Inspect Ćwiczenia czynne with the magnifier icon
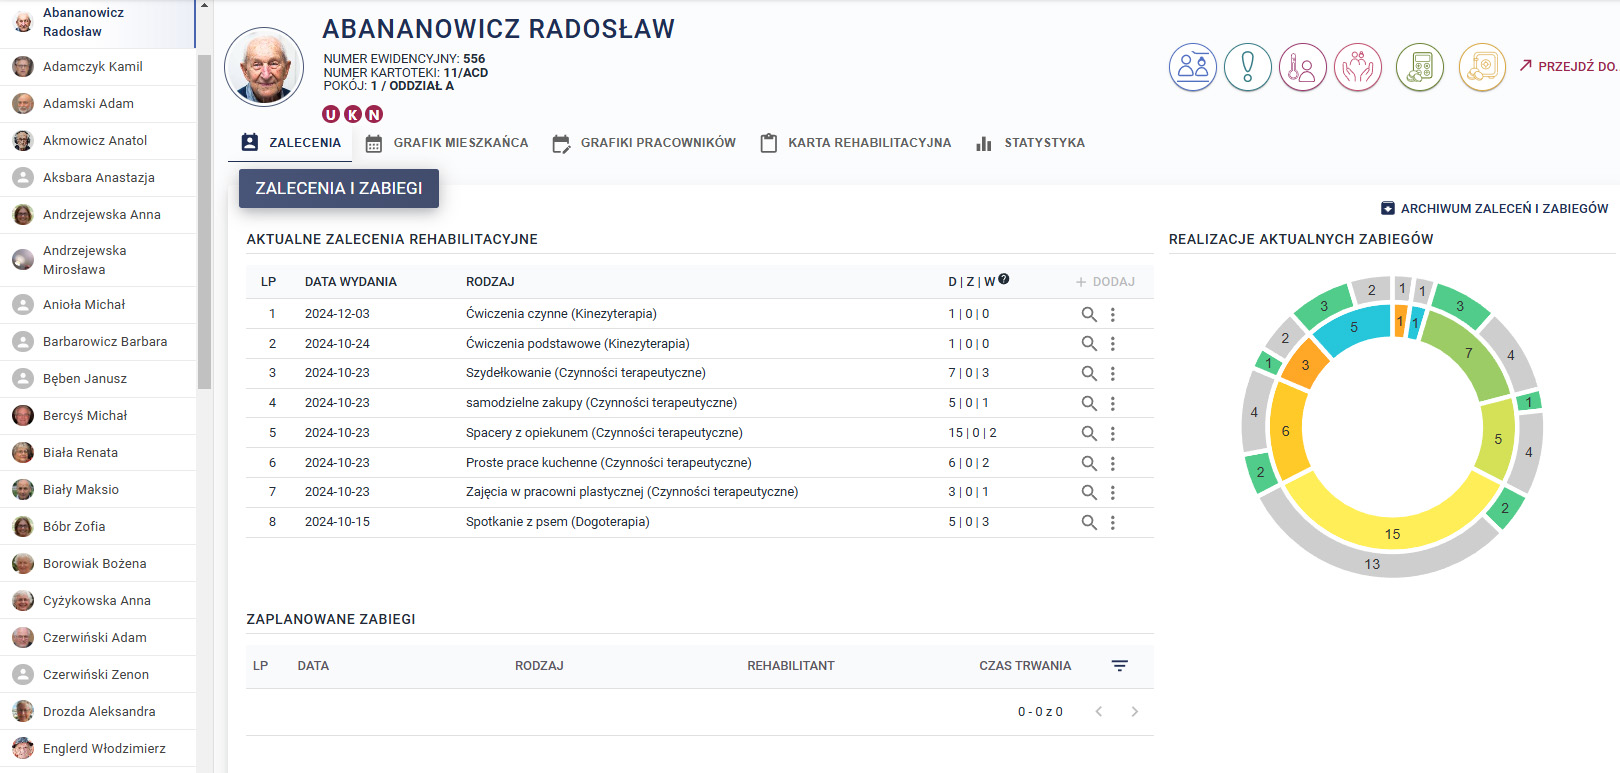Image resolution: width=1620 pixels, height=773 pixels. pyautogui.click(x=1089, y=314)
